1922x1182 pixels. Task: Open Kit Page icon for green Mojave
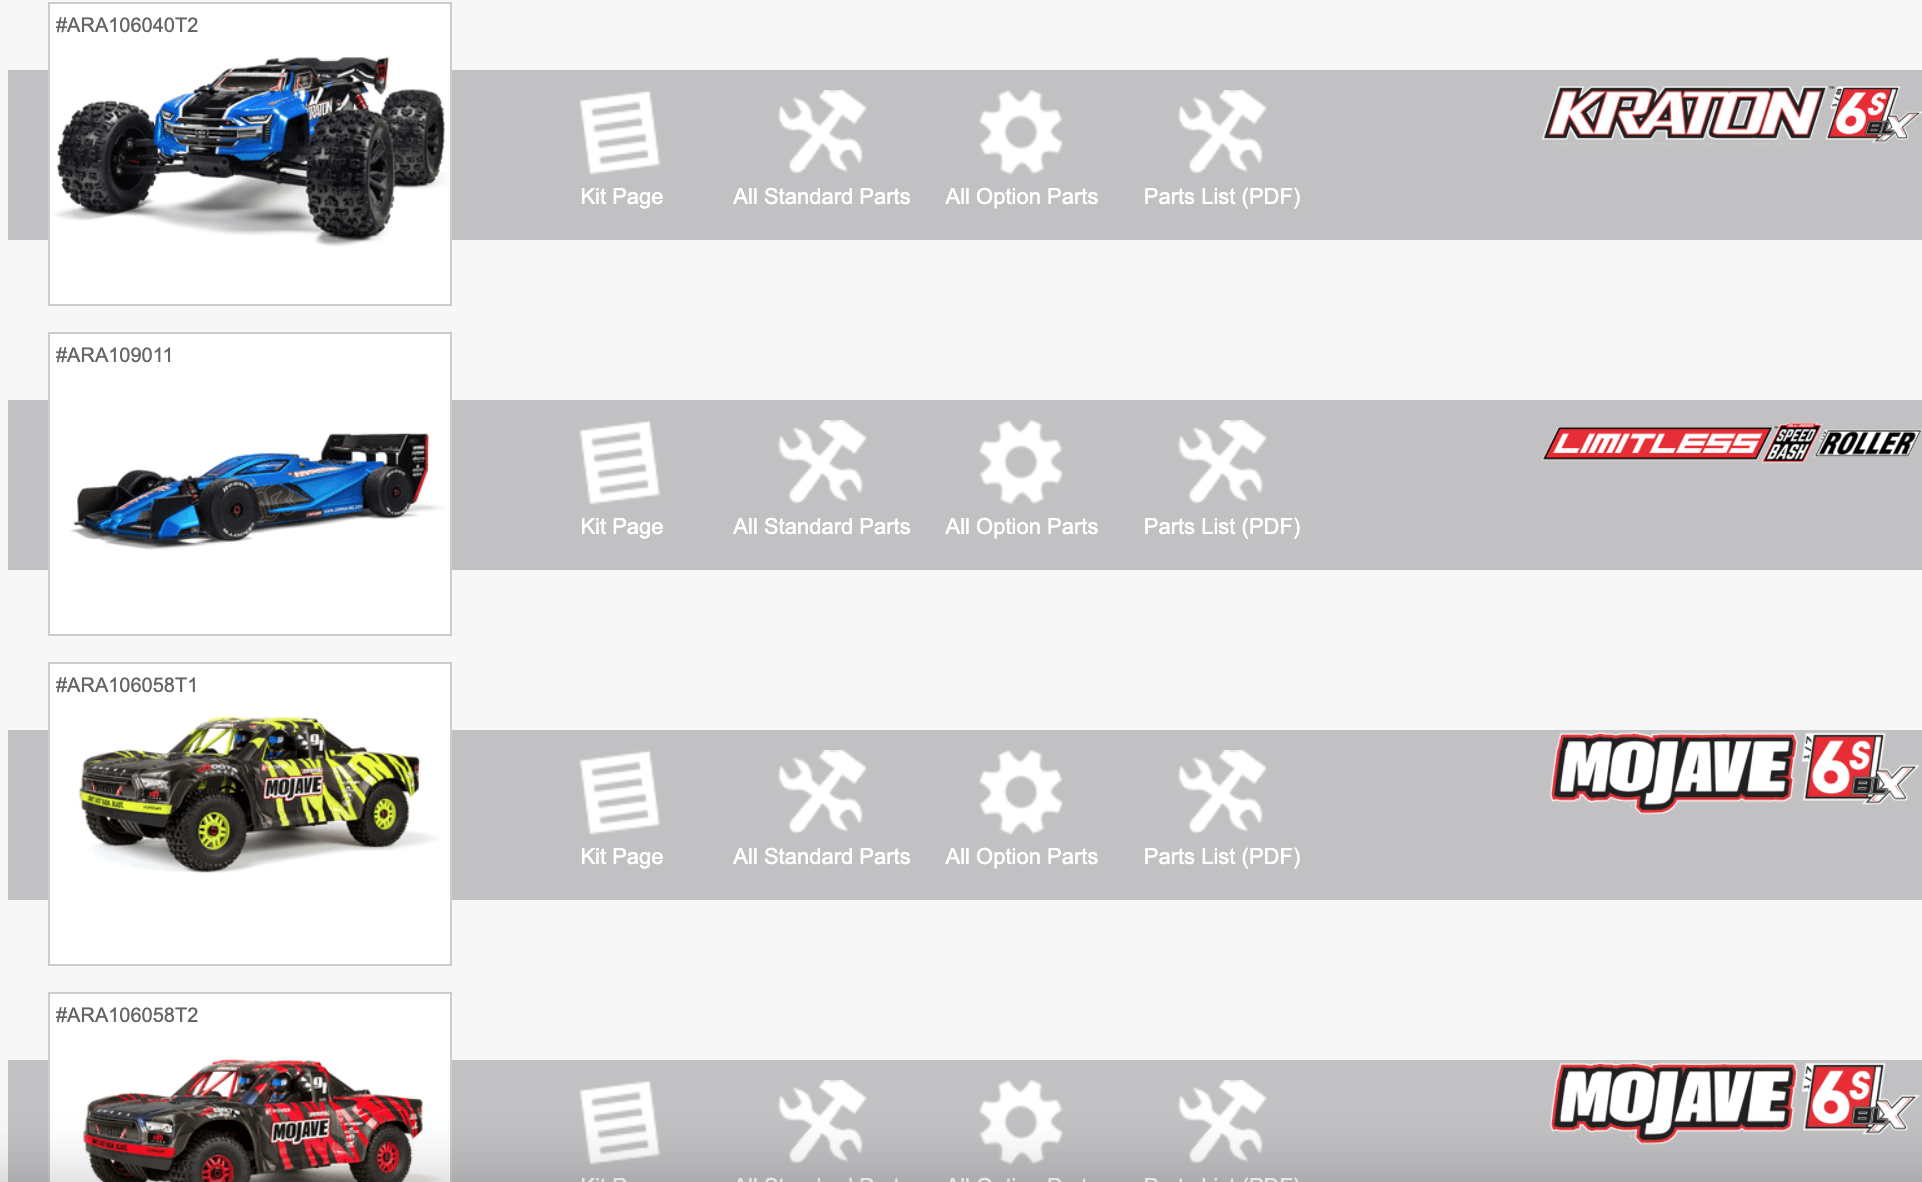tap(620, 792)
